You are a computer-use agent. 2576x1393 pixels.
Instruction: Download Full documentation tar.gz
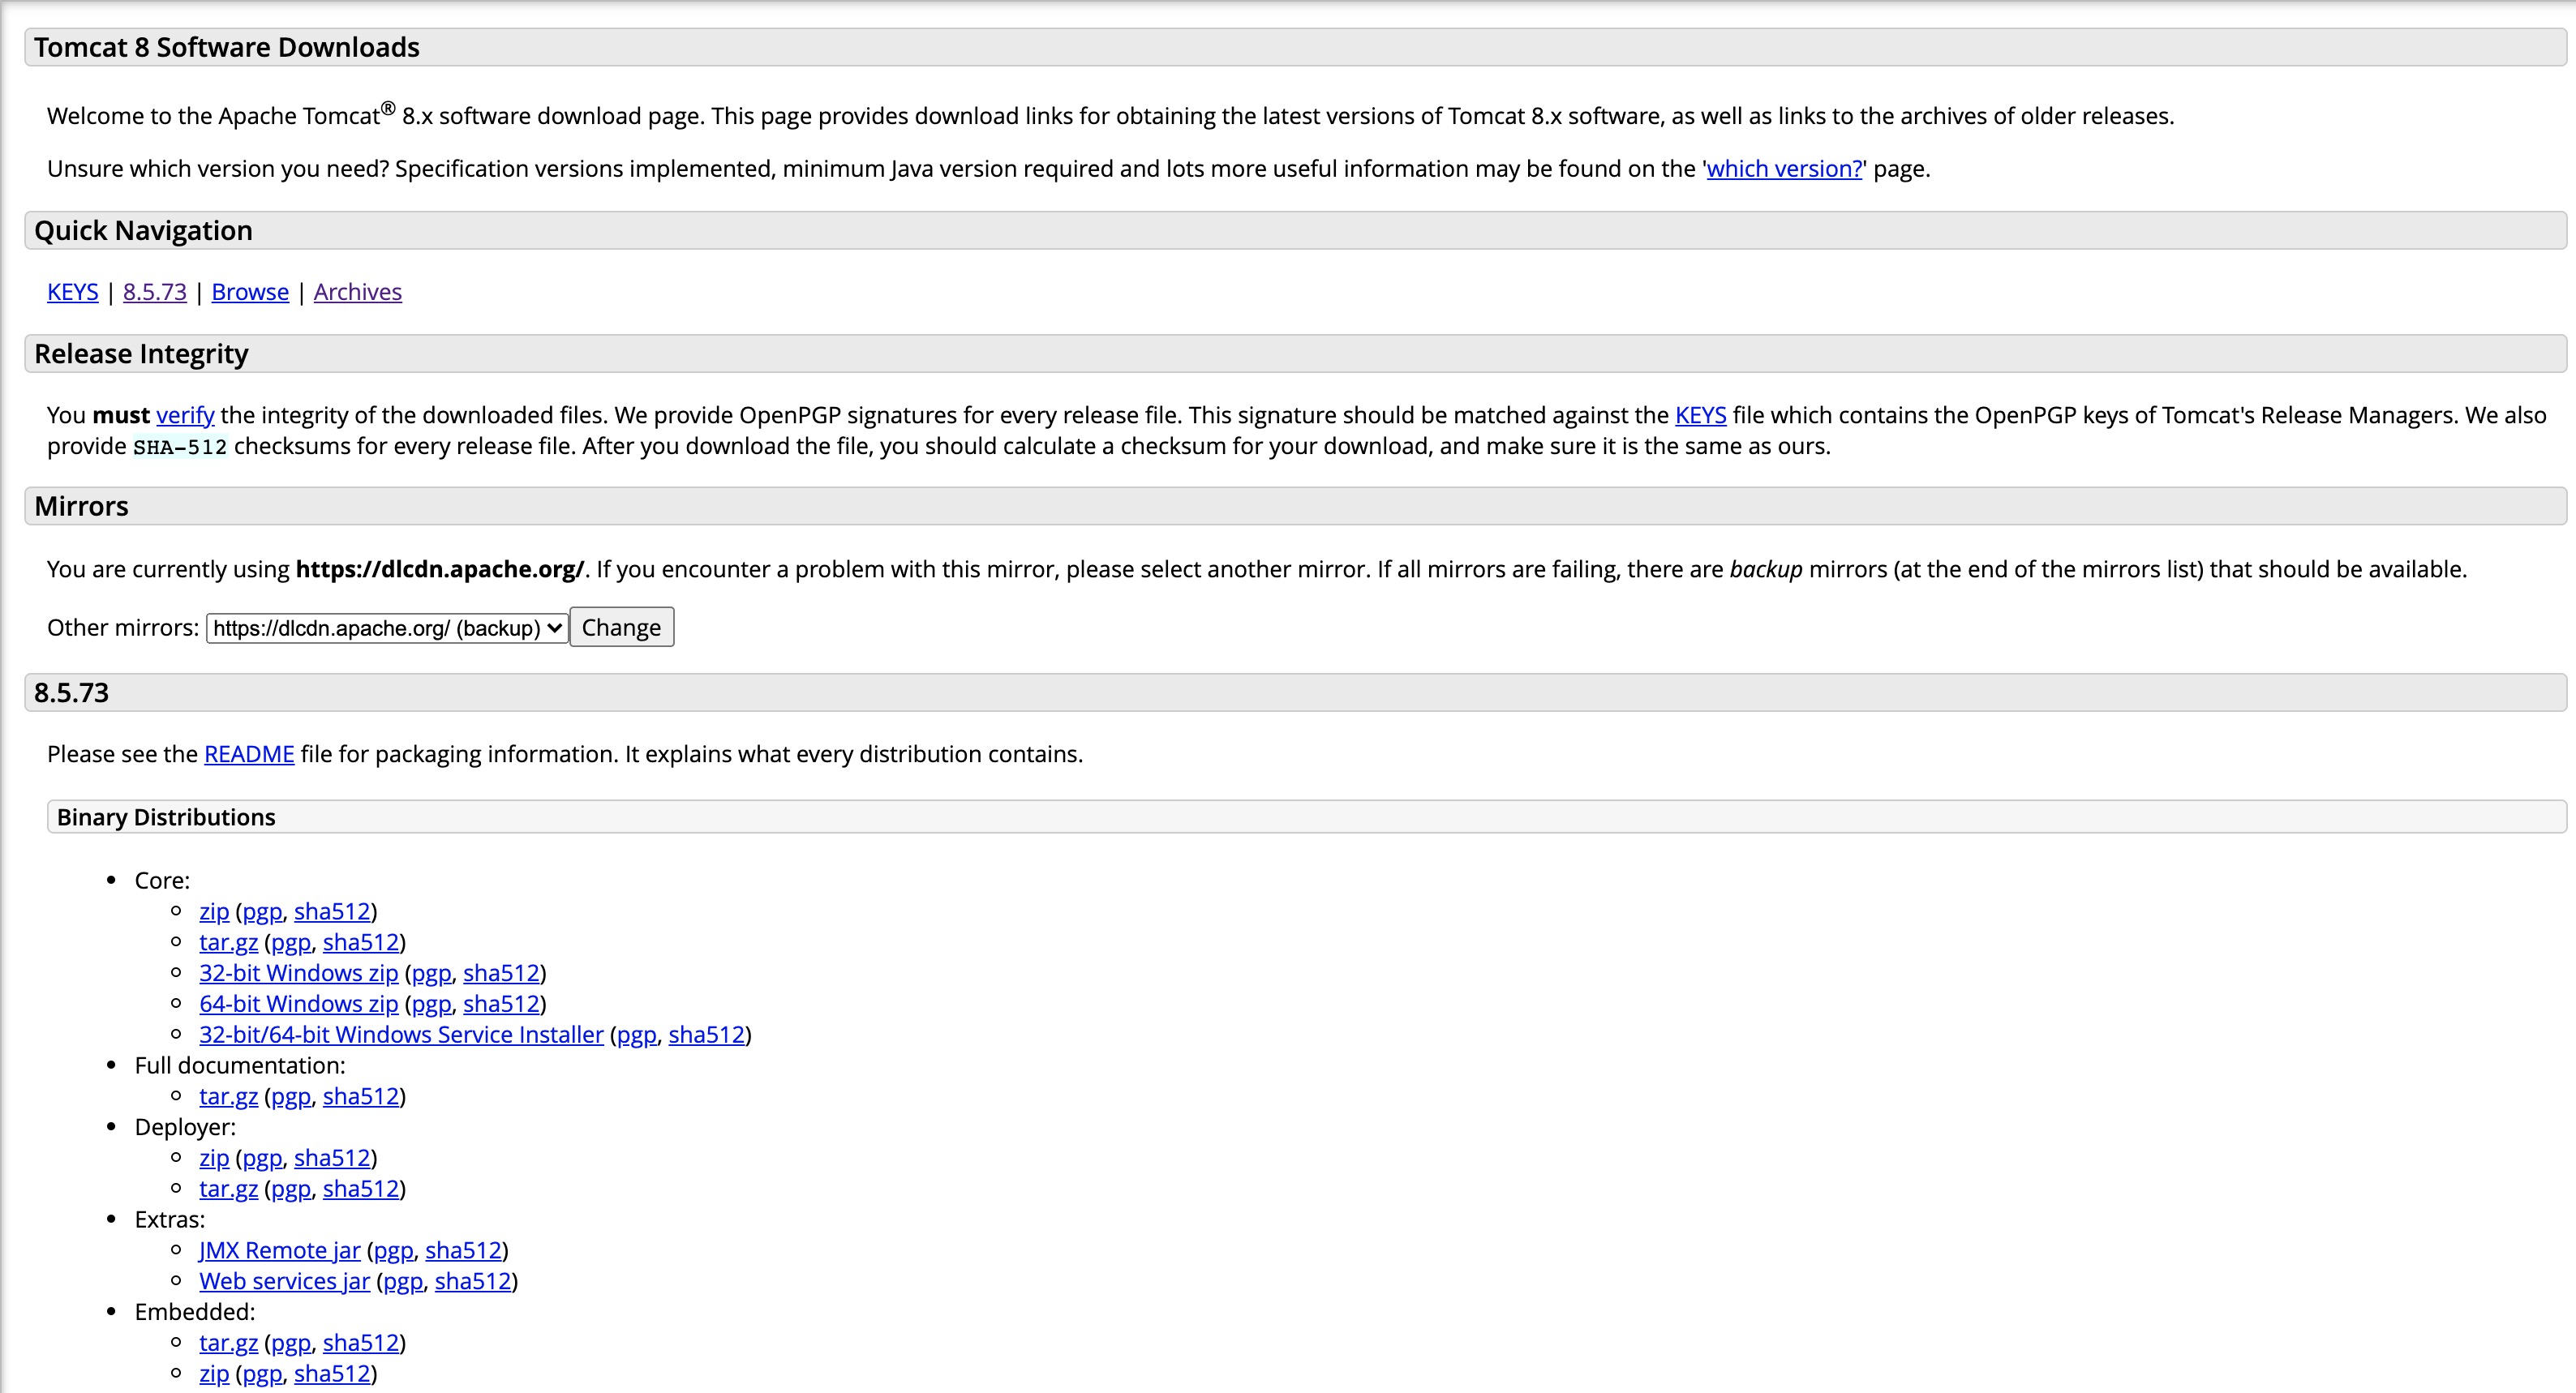(x=228, y=1097)
